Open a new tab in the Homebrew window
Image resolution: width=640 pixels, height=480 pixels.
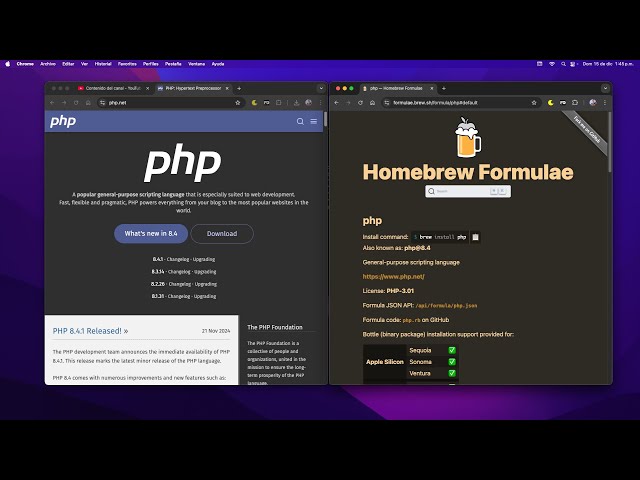tap(444, 88)
